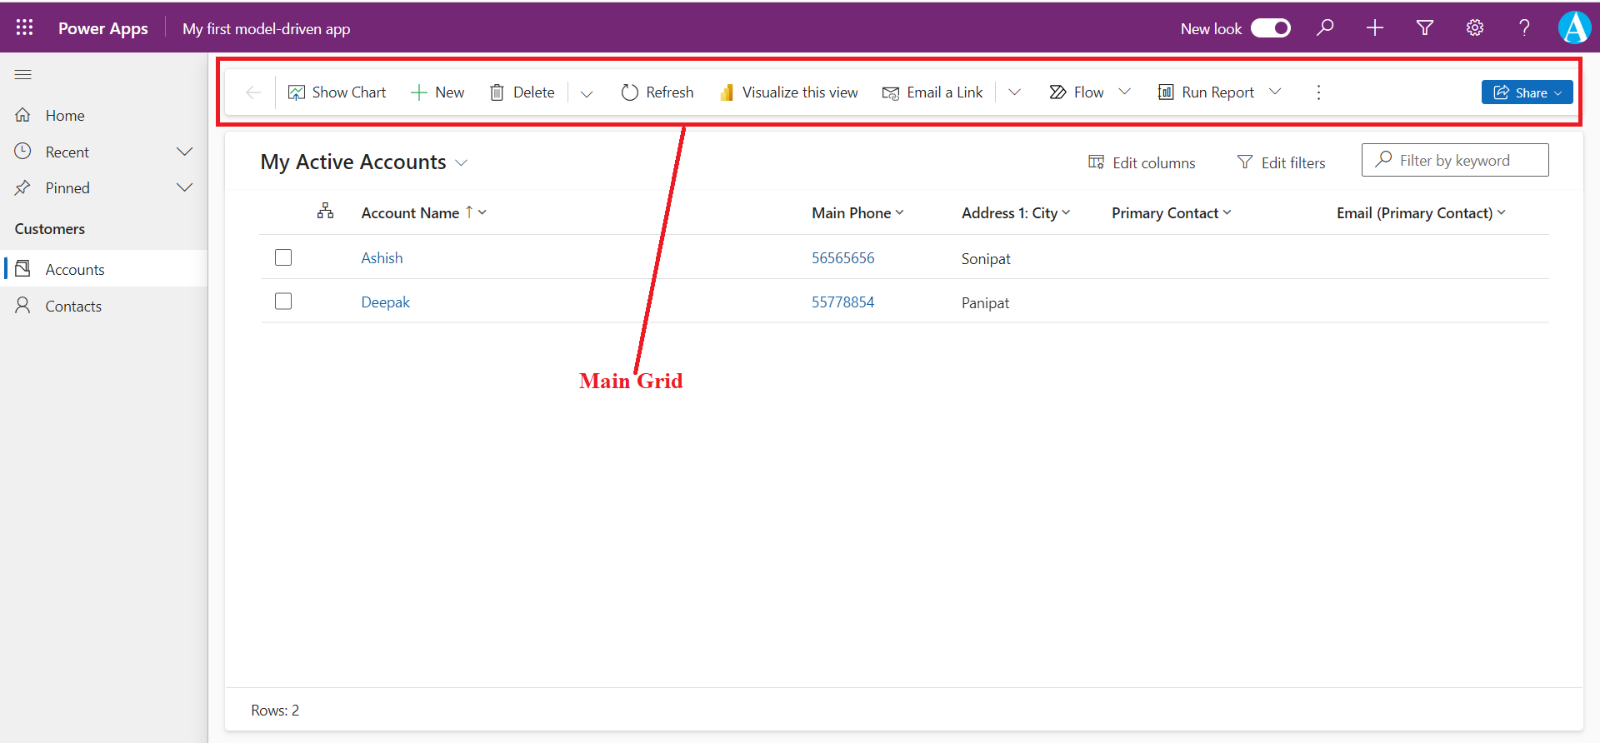Image resolution: width=1600 pixels, height=743 pixels.
Task: Go to Contacts in the sidebar
Action: [73, 307]
